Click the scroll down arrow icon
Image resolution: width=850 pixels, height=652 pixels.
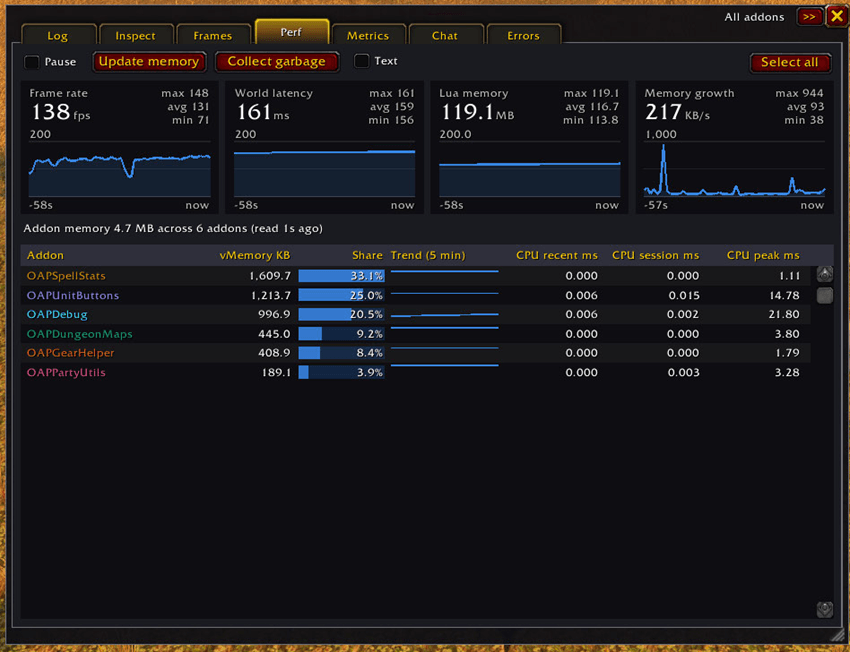825,609
